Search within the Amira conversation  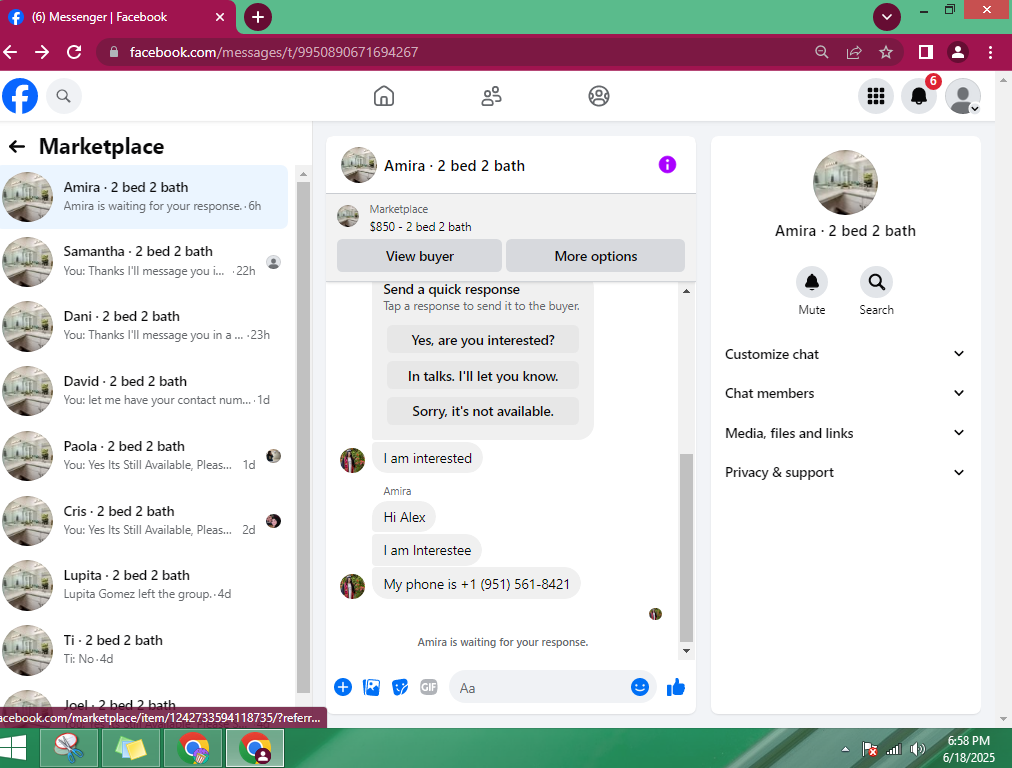click(x=876, y=282)
